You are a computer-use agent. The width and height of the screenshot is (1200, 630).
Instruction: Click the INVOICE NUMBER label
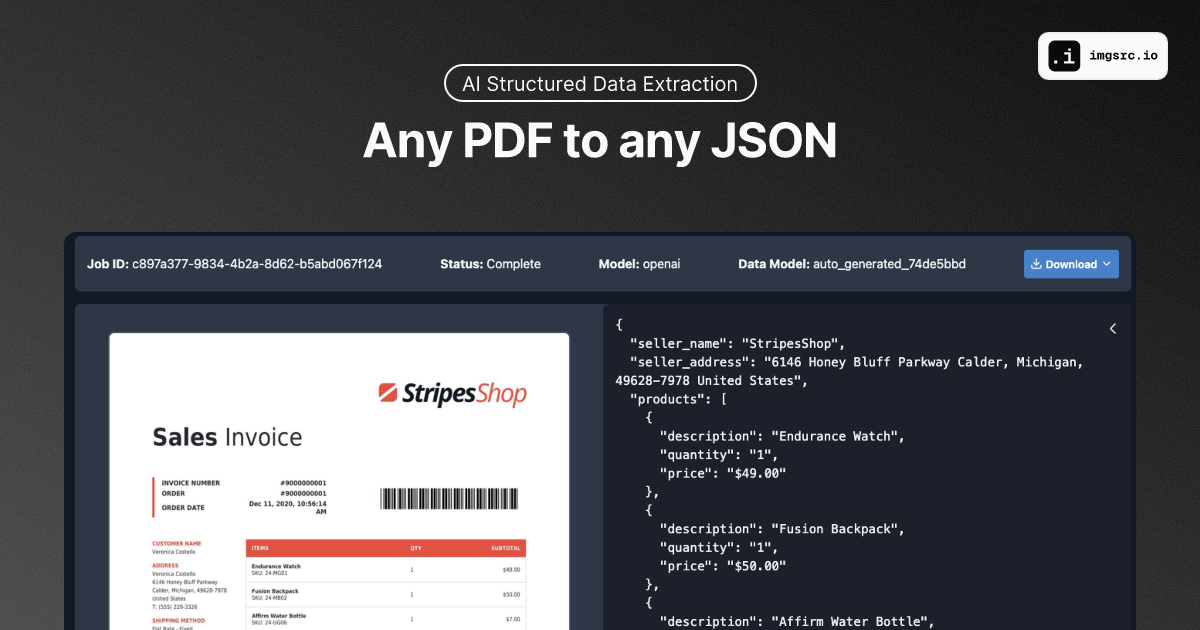[x=190, y=483]
